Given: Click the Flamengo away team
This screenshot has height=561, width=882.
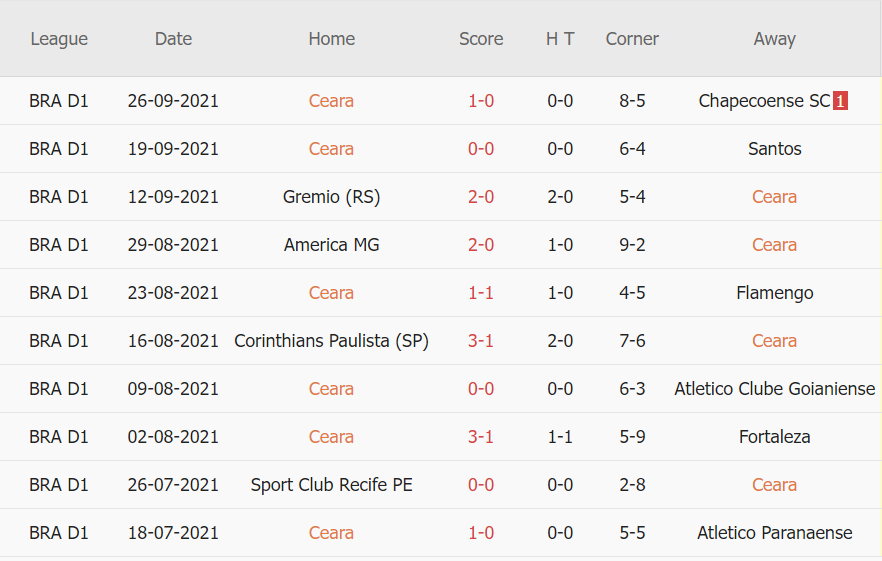Looking at the screenshot, I should click(x=774, y=293).
